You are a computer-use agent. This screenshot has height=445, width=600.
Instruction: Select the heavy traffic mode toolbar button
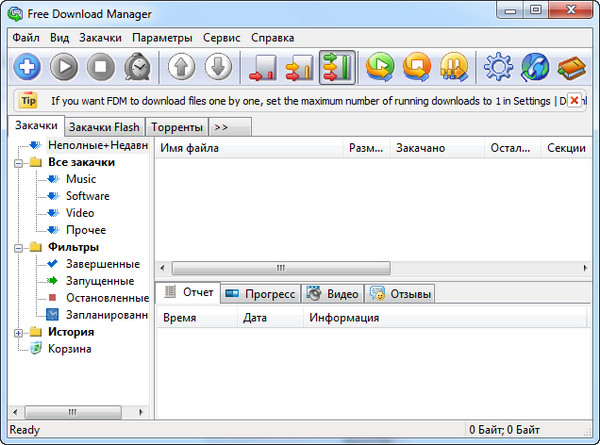337,68
